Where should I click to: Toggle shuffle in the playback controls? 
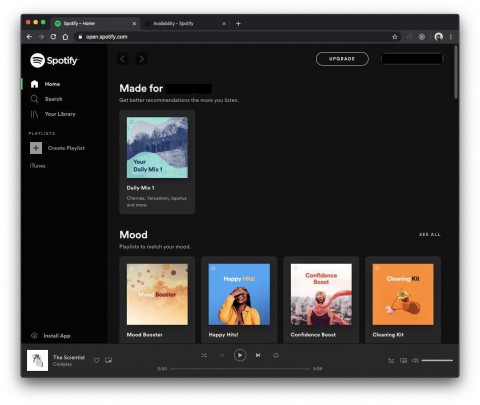204,355
